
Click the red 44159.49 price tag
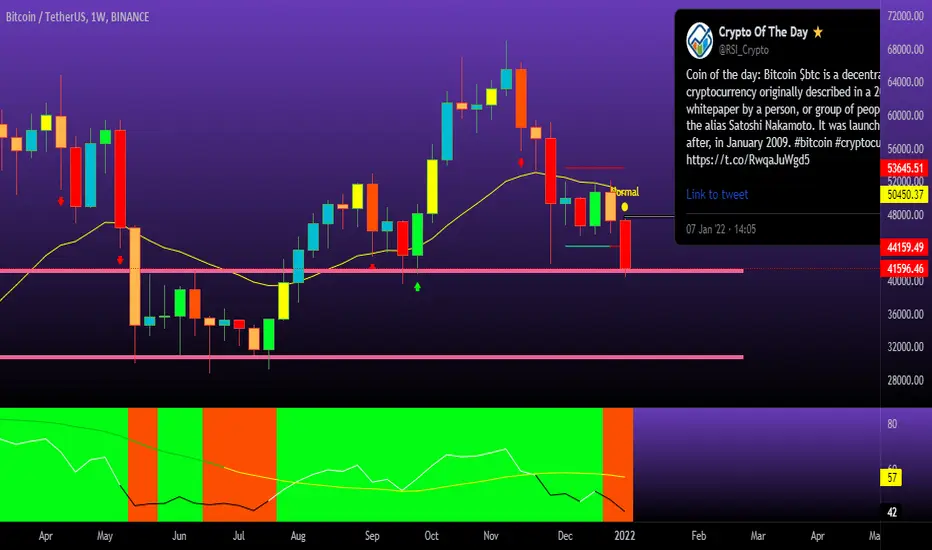tap(905, 247)
